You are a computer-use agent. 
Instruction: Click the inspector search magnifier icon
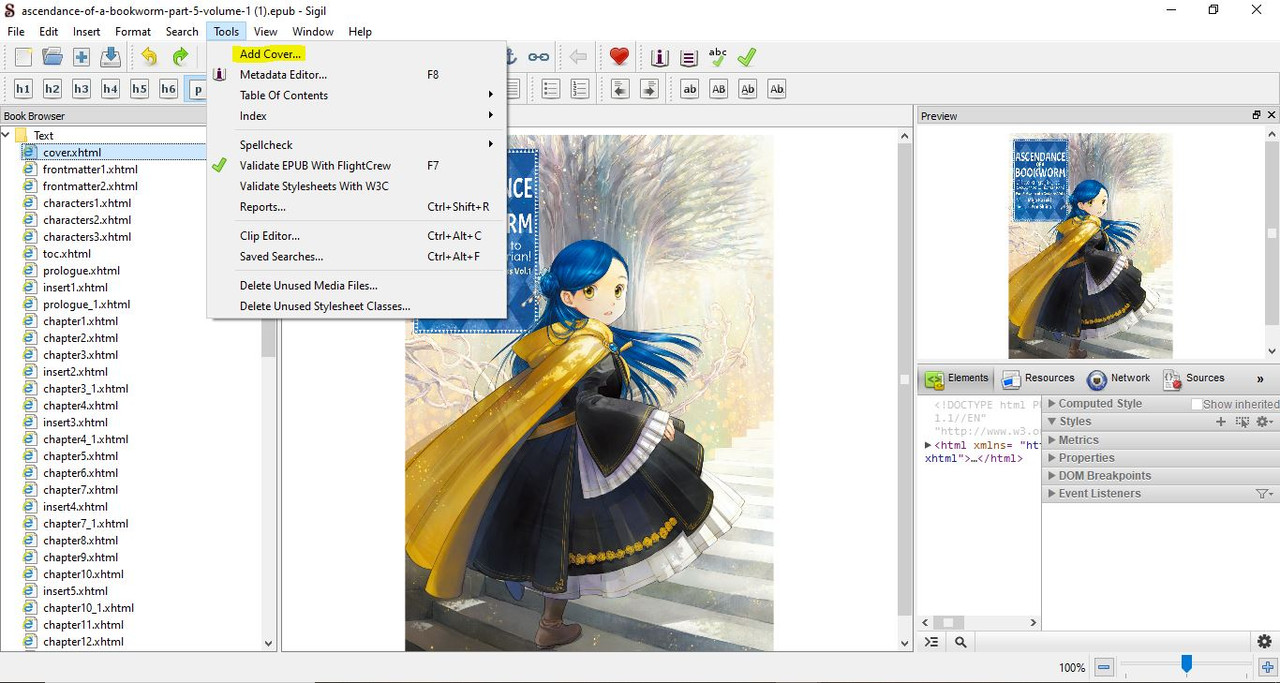tap(960, 642)
